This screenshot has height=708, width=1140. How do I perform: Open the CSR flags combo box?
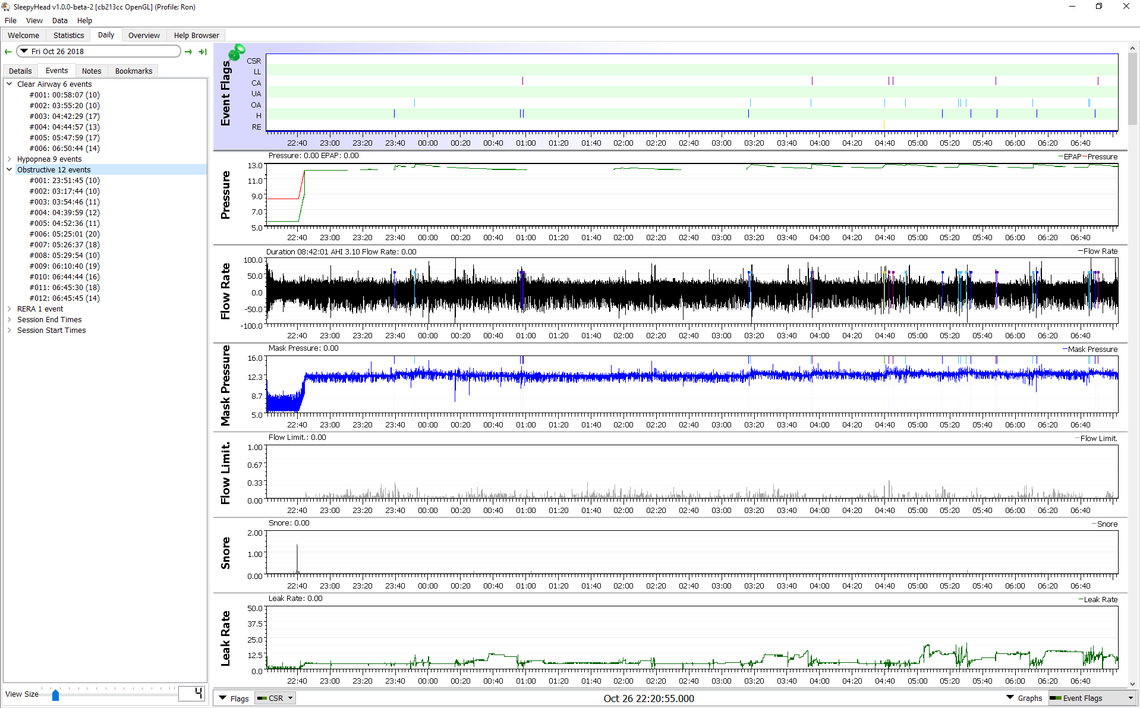(275, 698)
